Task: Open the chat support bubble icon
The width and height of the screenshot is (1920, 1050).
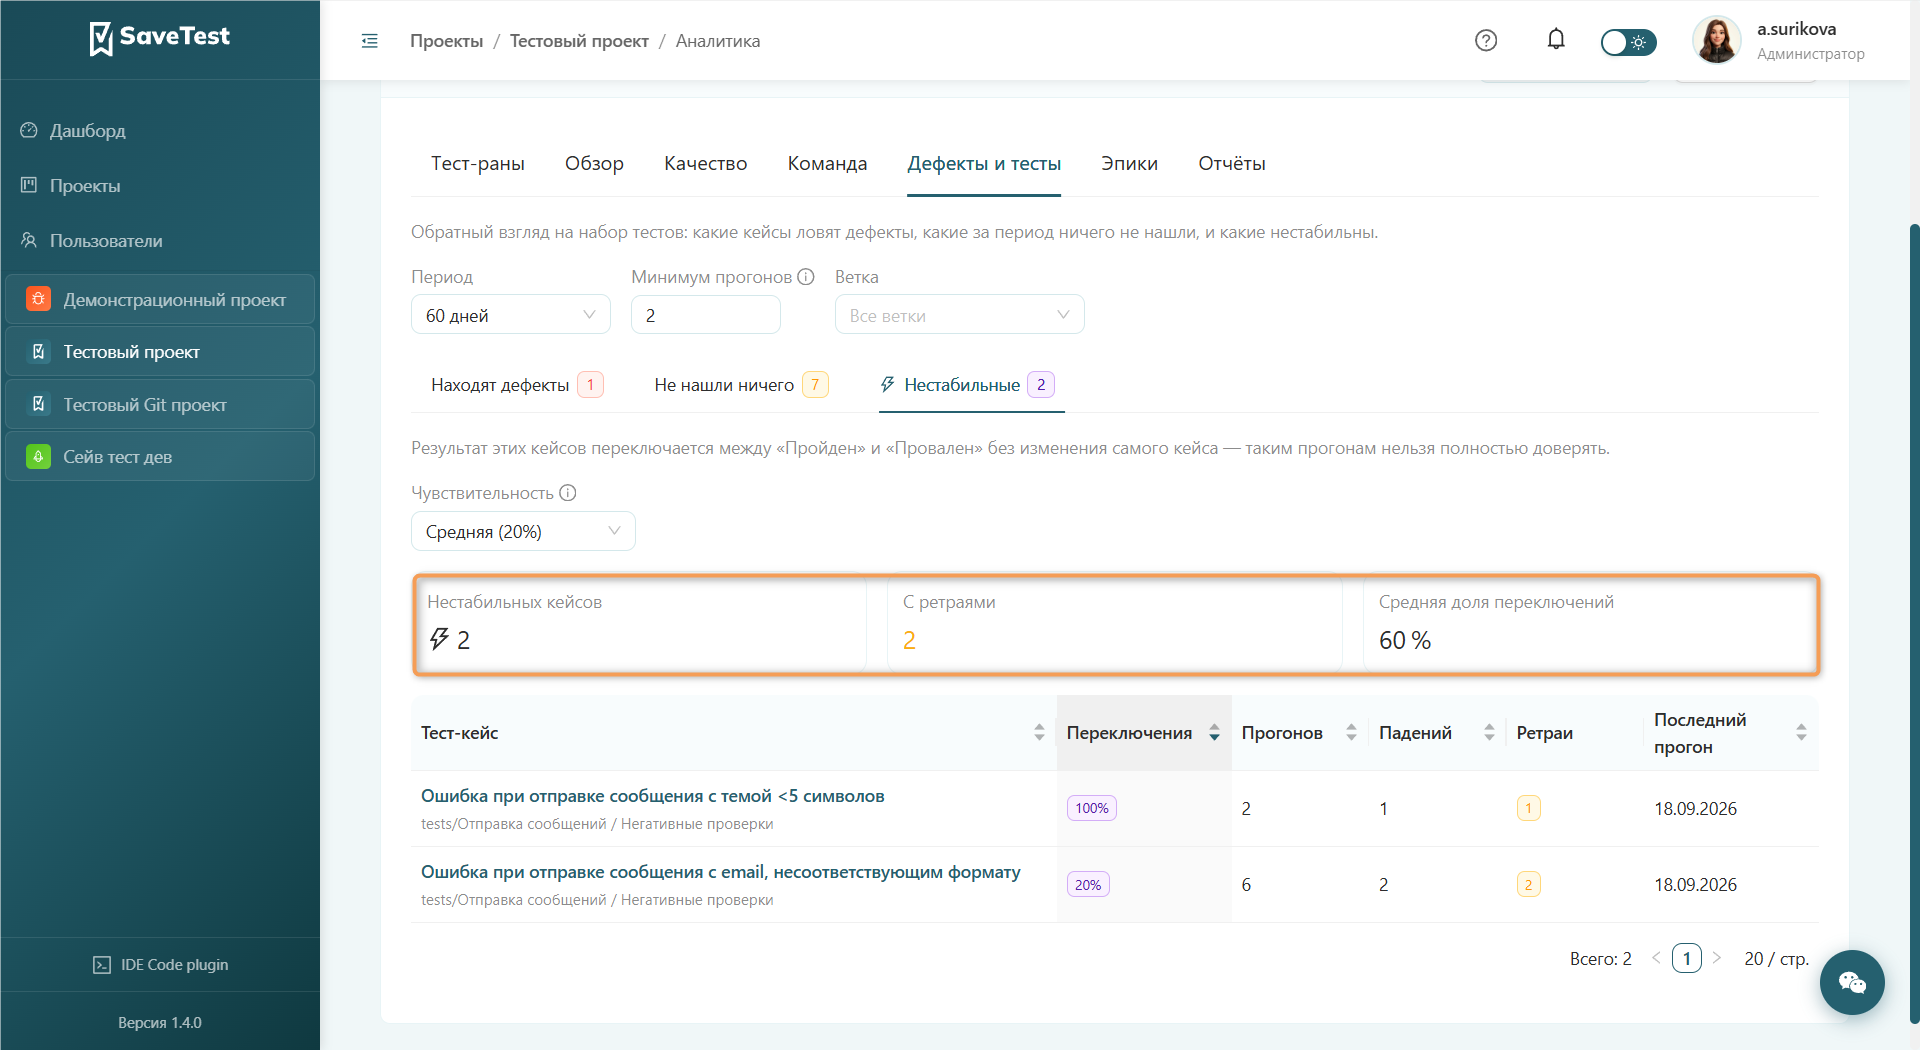Action: click(x=1852, y=983)
